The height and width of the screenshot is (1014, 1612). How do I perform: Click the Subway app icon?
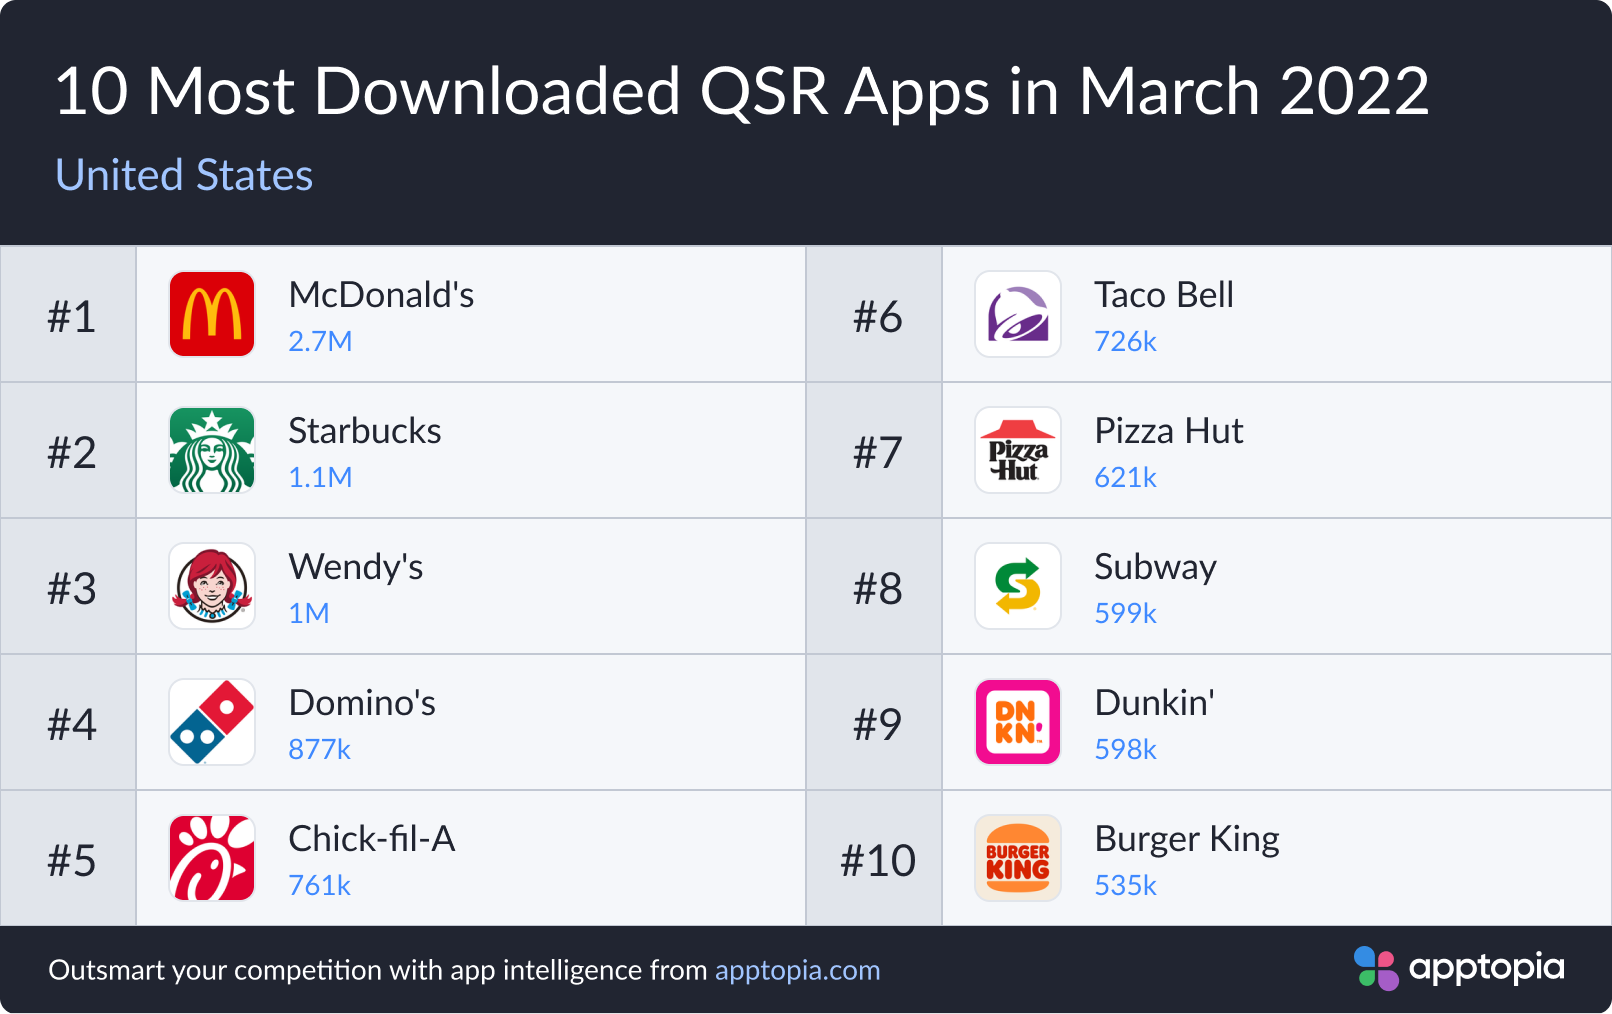pos(1018,586)
